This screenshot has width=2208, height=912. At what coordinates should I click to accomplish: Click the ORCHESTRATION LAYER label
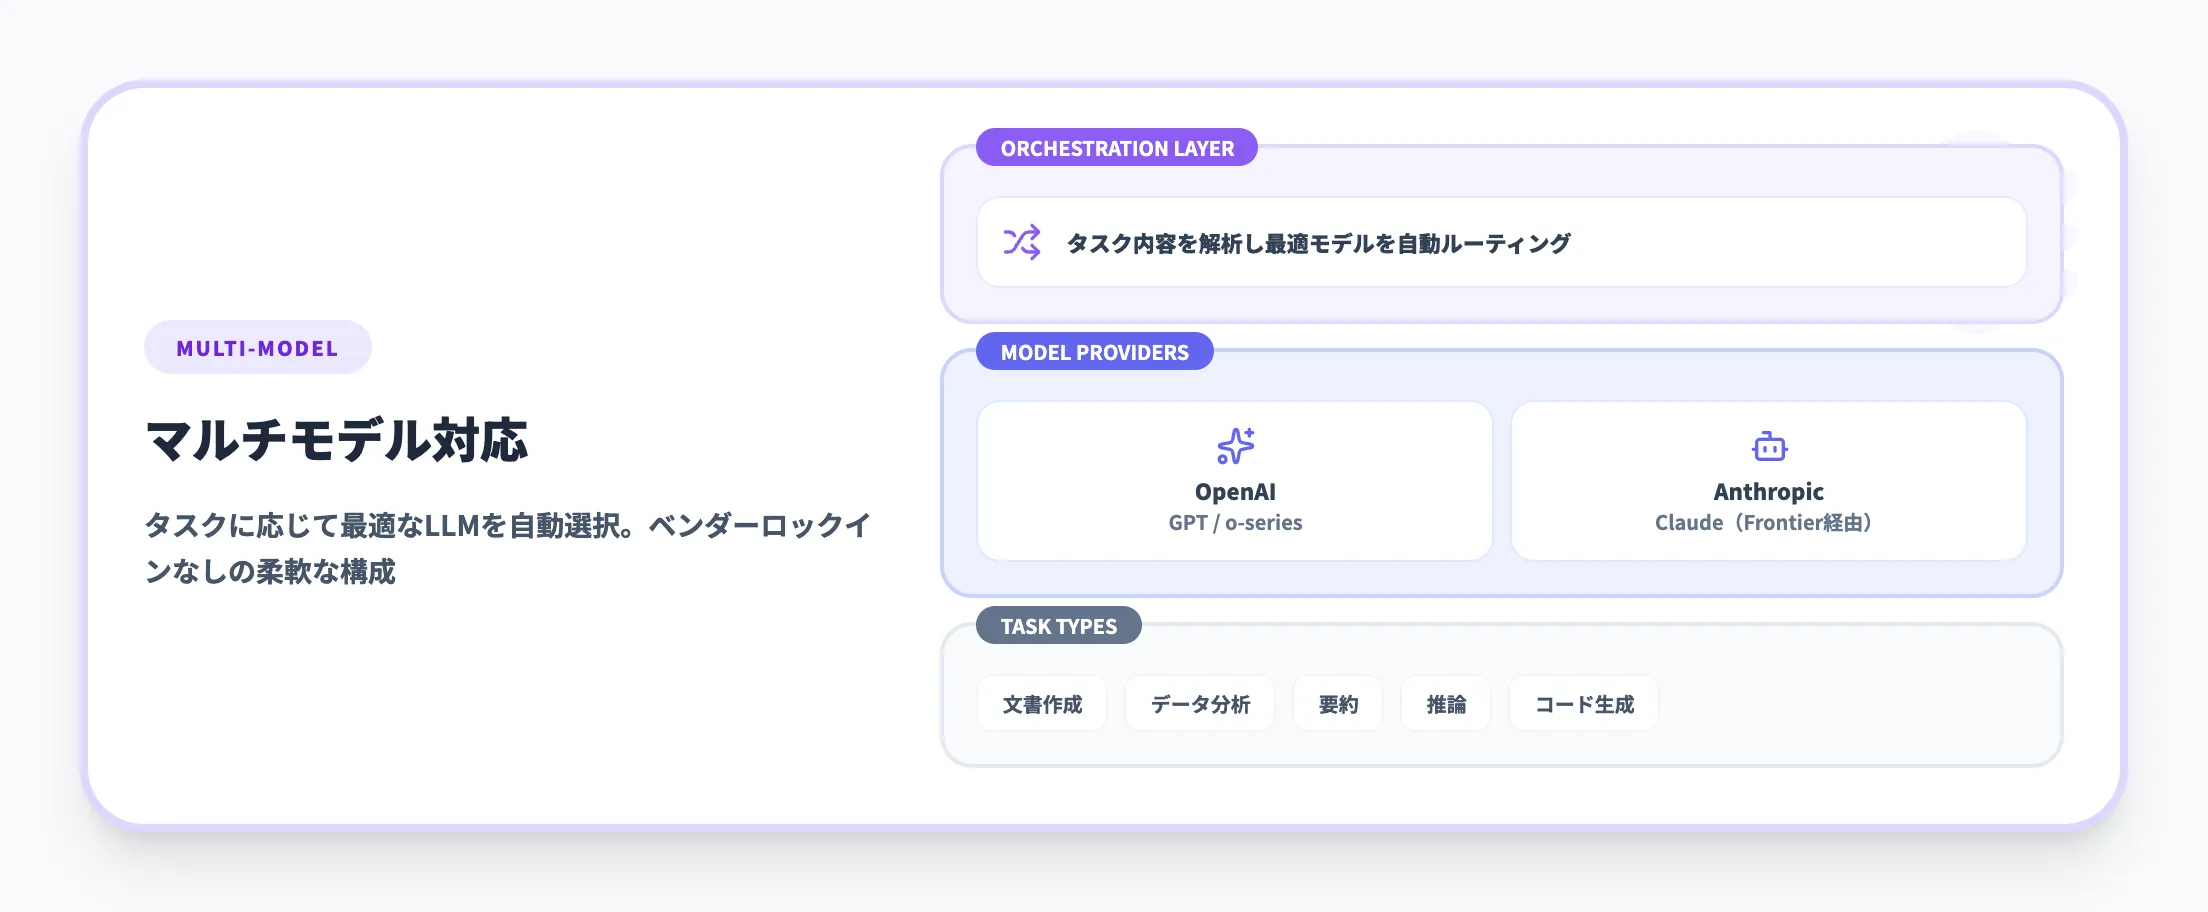point(1116,148)
